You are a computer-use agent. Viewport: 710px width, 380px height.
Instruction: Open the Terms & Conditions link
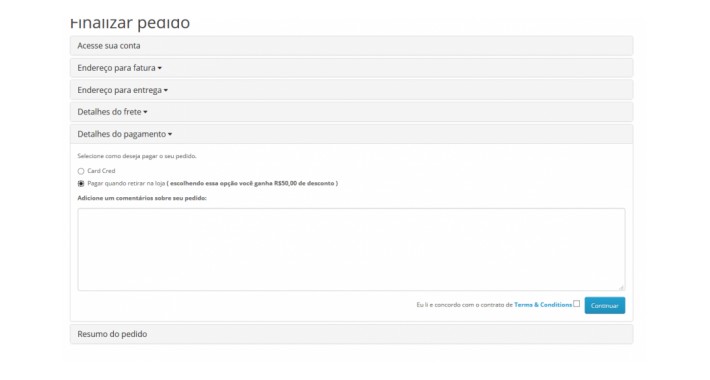543,305
